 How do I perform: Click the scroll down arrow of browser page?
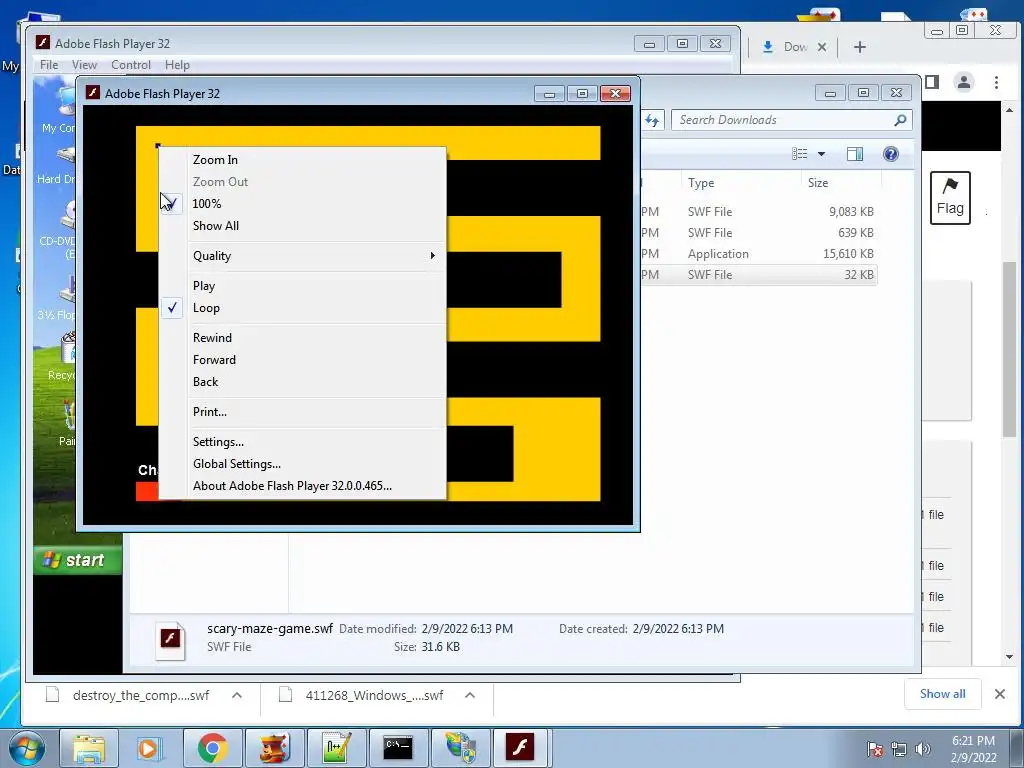coord(1010,656)
